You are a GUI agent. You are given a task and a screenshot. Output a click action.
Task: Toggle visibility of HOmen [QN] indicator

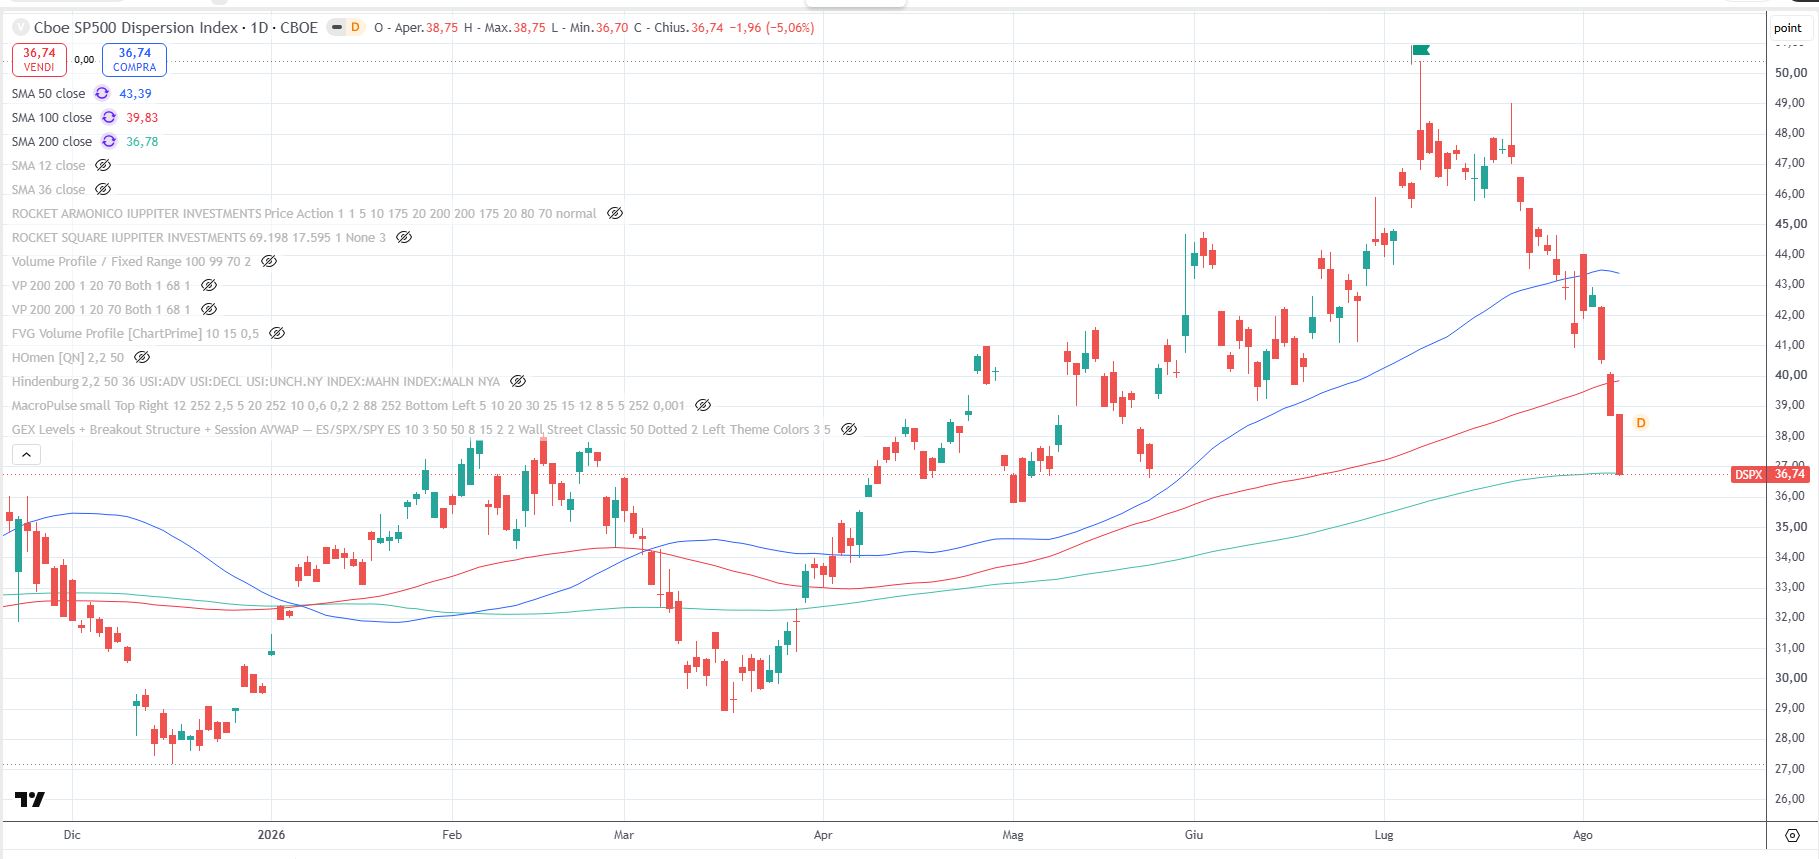tap(142, 357)
